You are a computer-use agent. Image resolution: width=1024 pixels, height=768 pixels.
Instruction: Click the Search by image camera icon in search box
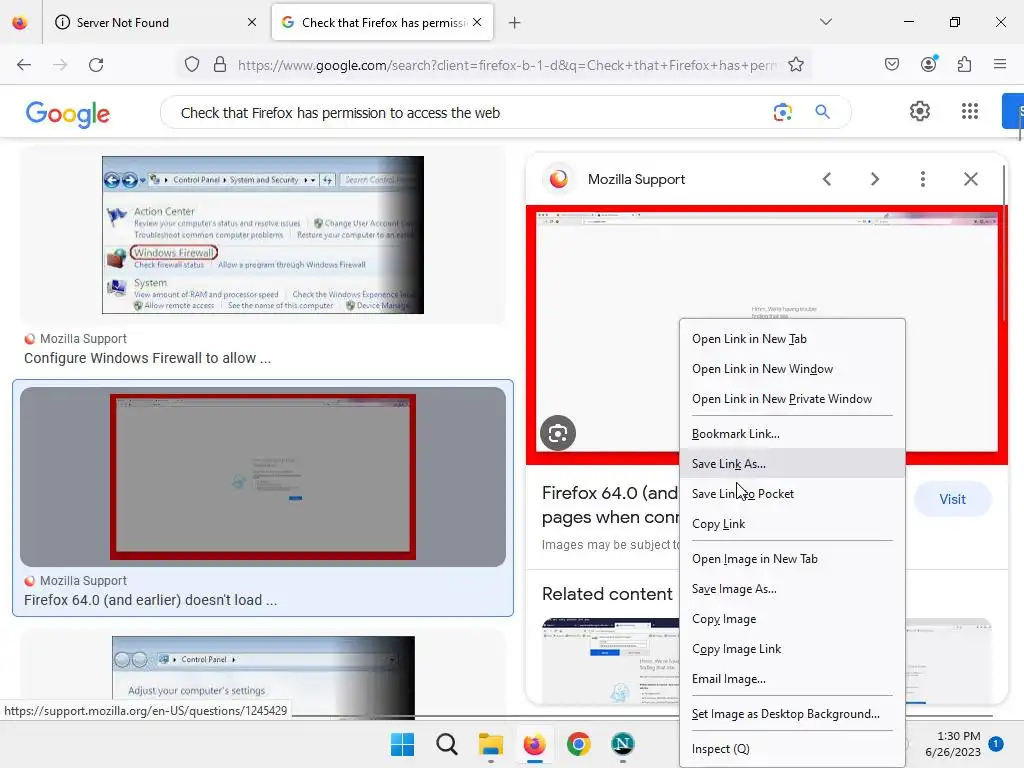782,112
